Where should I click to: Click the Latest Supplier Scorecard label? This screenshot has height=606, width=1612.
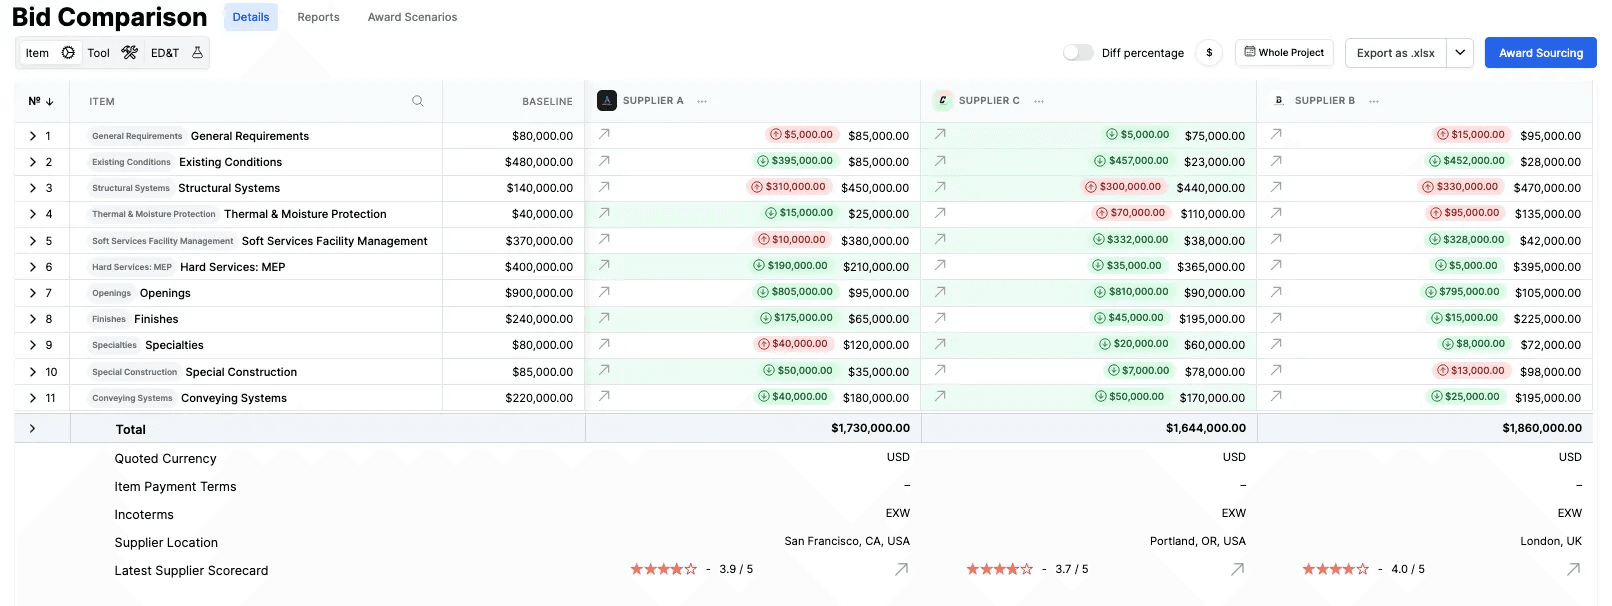[191, 571]
